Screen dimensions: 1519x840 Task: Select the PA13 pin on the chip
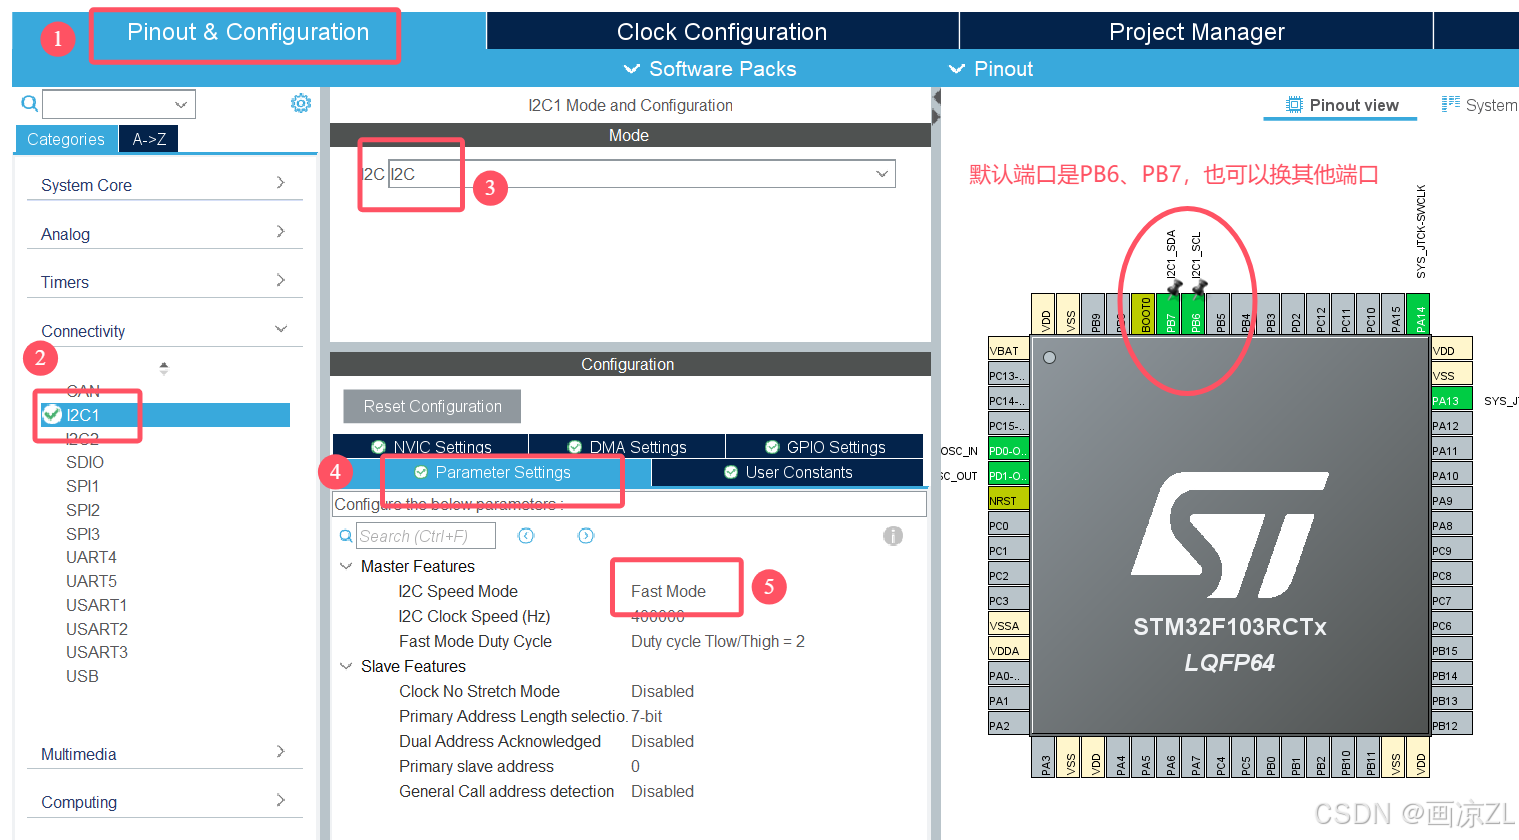pyautogui.click(x=1452, y=400)
